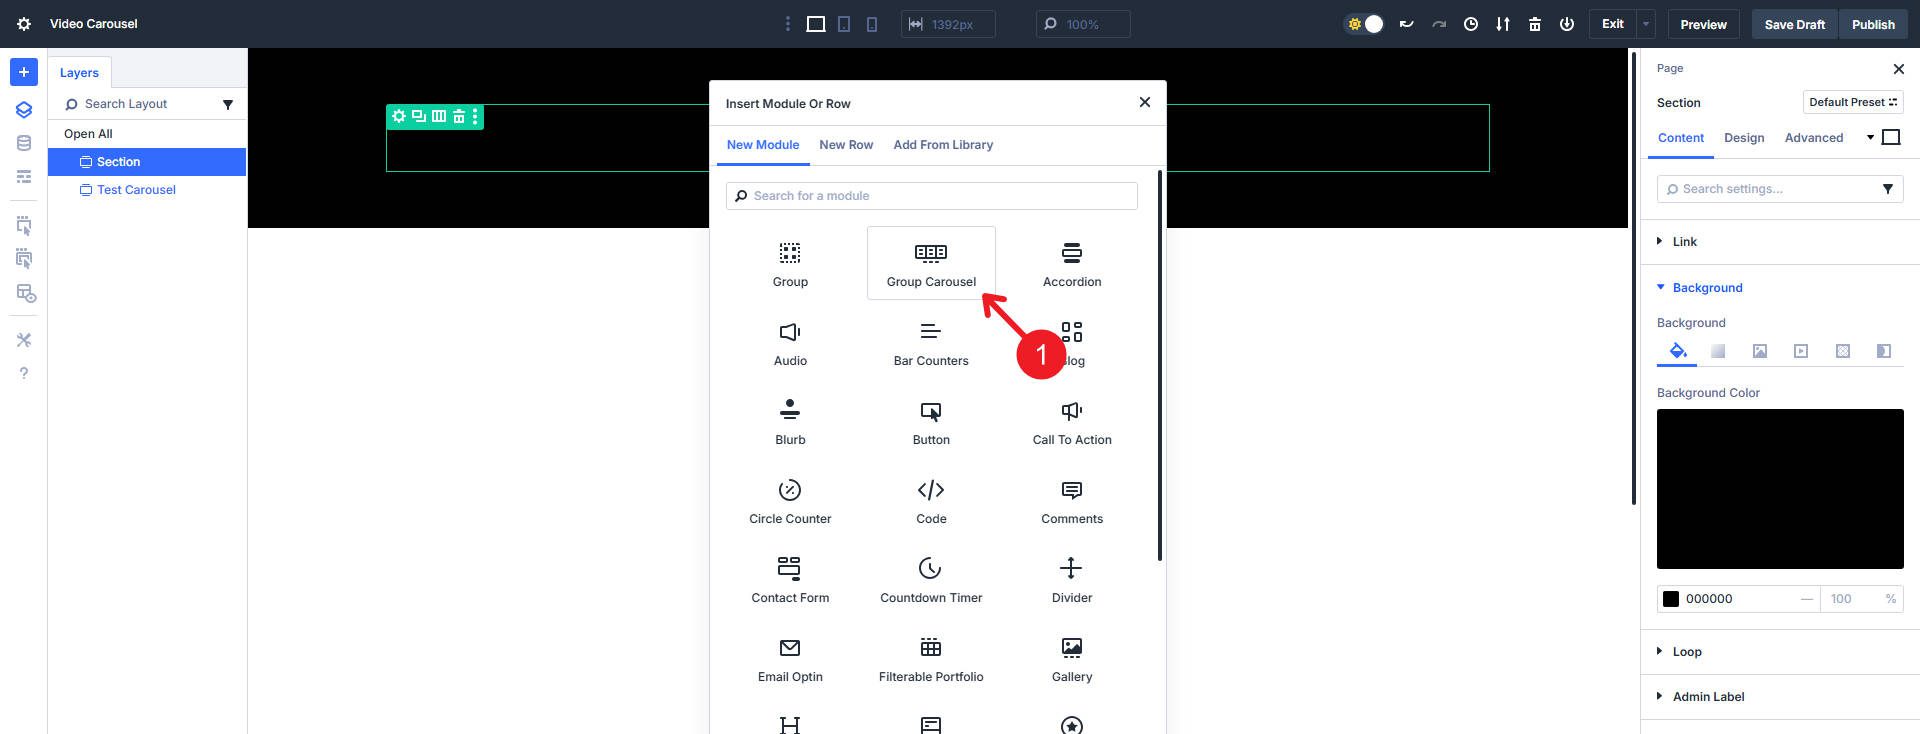Select the background gradient type
The width and height of the screenshot is (1920, 734).
click(x=1718, y=351)
